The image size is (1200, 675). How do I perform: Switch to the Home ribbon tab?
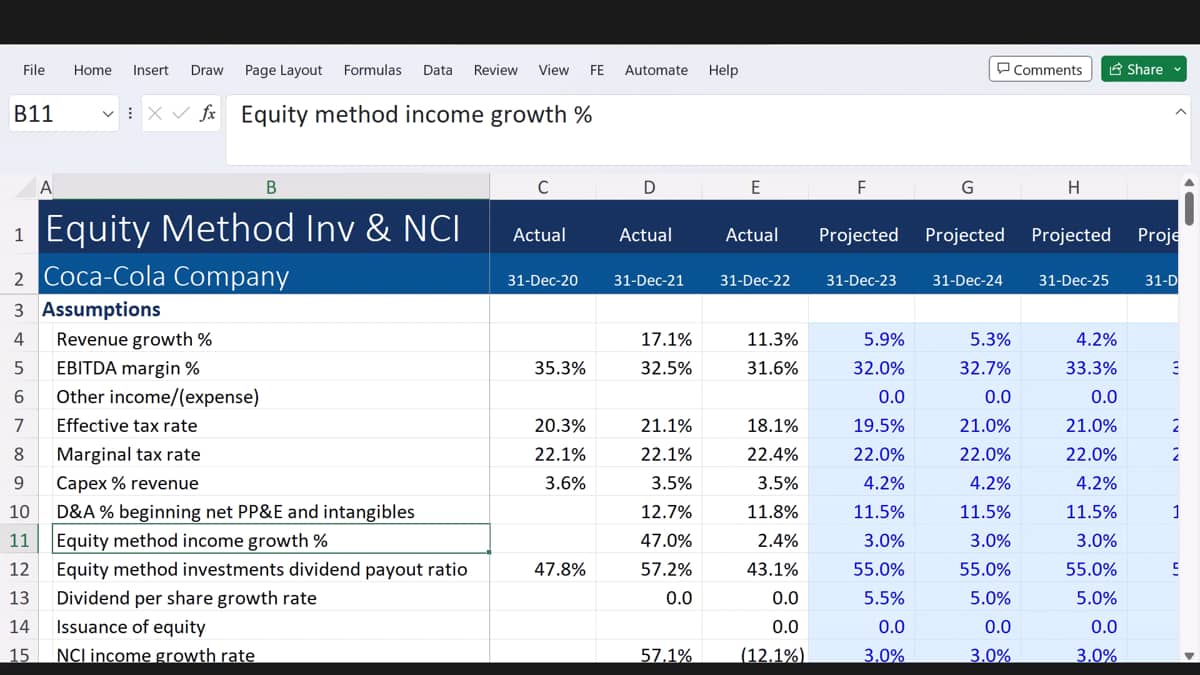[x=92, y=70]
